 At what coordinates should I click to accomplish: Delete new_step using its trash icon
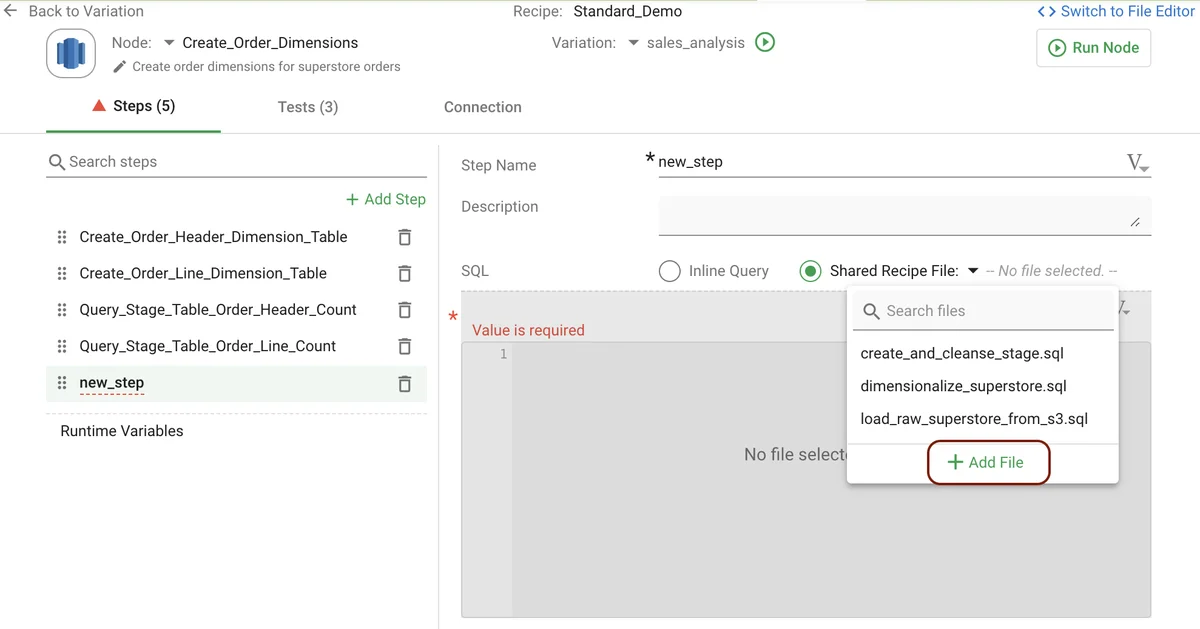[404, 383]
